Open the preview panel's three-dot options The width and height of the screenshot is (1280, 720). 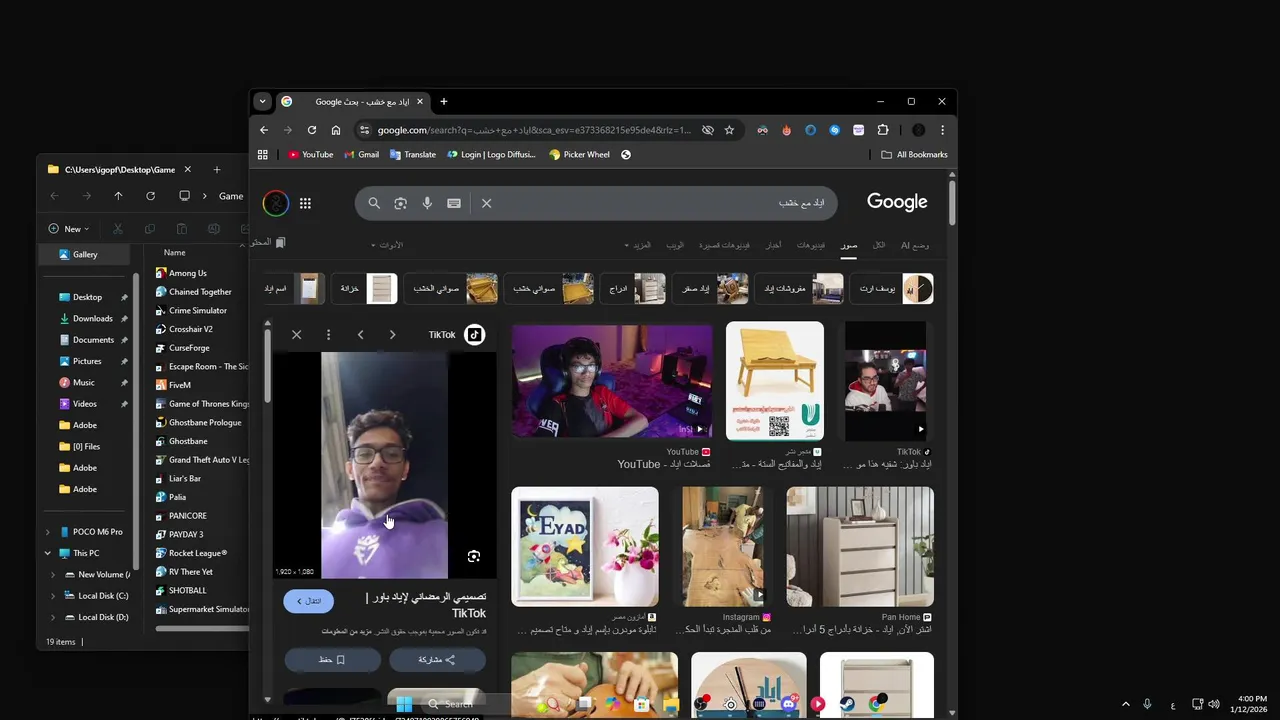[x=328, y=335]
